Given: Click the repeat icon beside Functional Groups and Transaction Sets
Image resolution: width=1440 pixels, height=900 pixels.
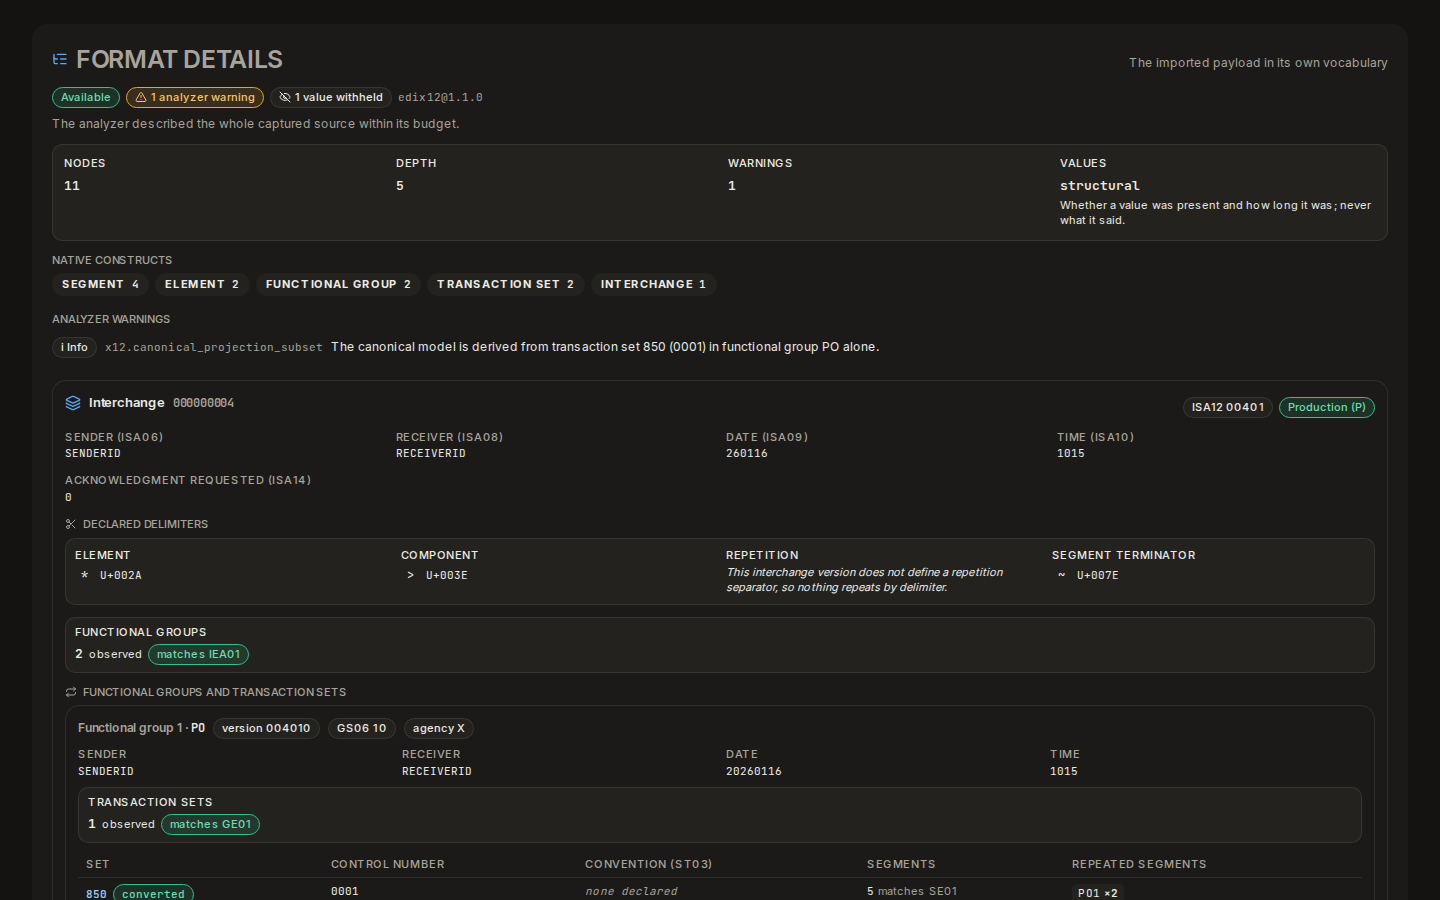Looking at the screenshot, I should [71, 692].
